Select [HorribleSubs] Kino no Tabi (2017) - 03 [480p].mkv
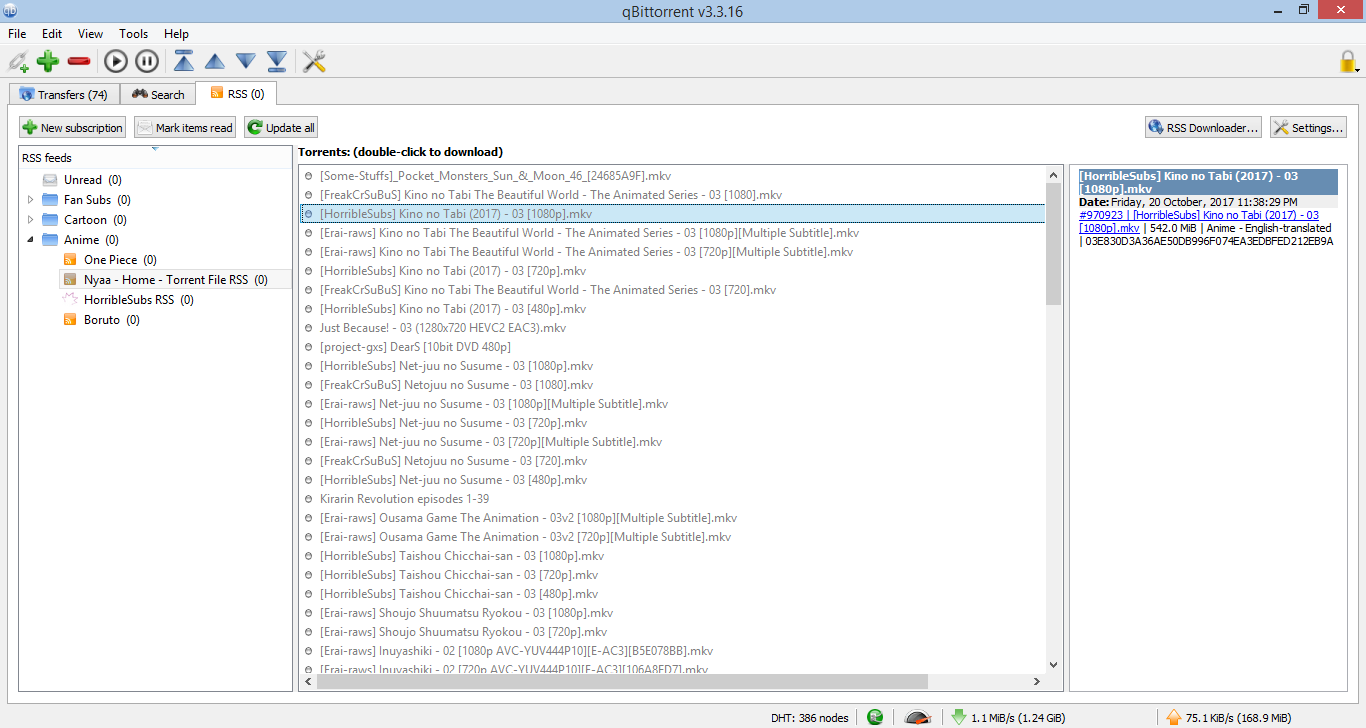This screenshot has width=1366, height=728. tap(672, 309)
